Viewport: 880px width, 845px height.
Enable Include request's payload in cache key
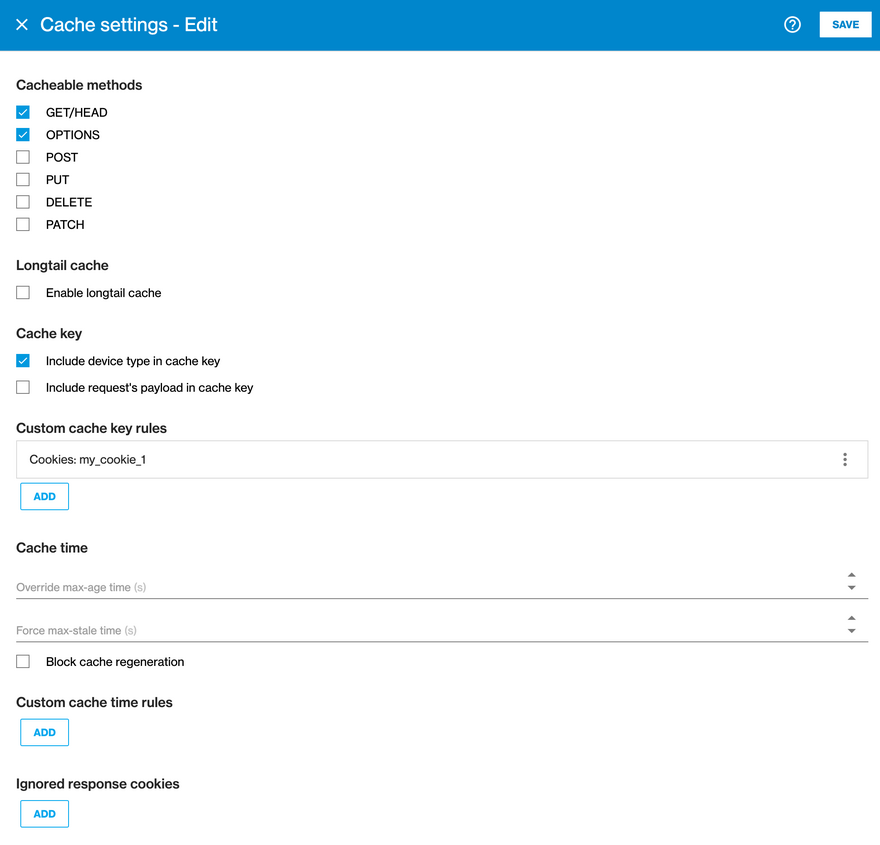[22, 387]
